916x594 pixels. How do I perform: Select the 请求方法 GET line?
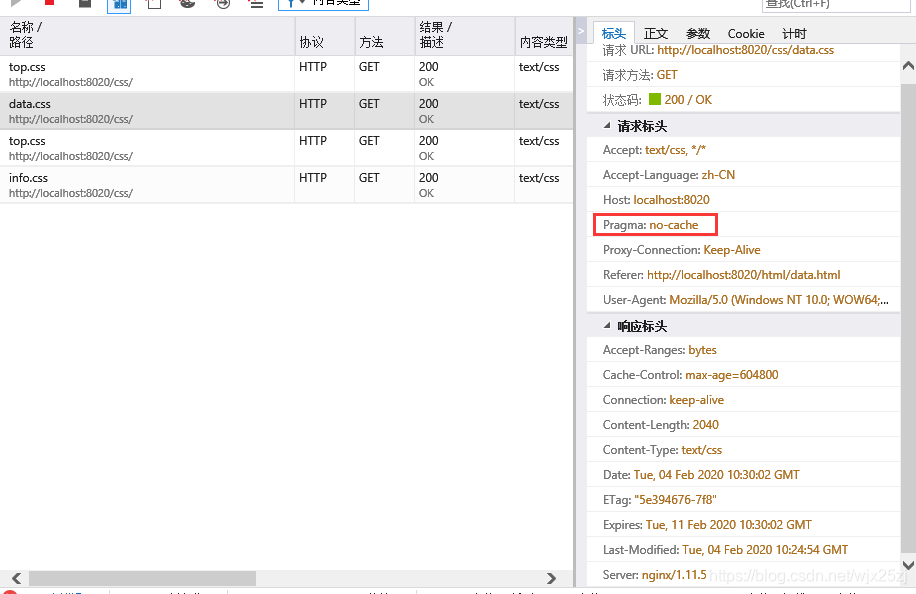point(743,75)
